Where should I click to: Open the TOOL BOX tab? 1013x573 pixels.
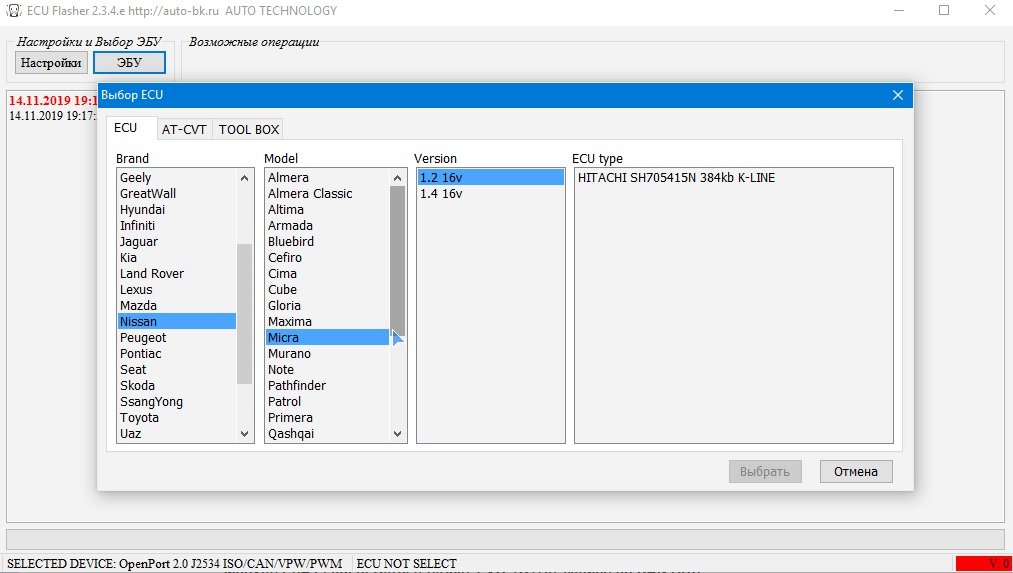249,129
